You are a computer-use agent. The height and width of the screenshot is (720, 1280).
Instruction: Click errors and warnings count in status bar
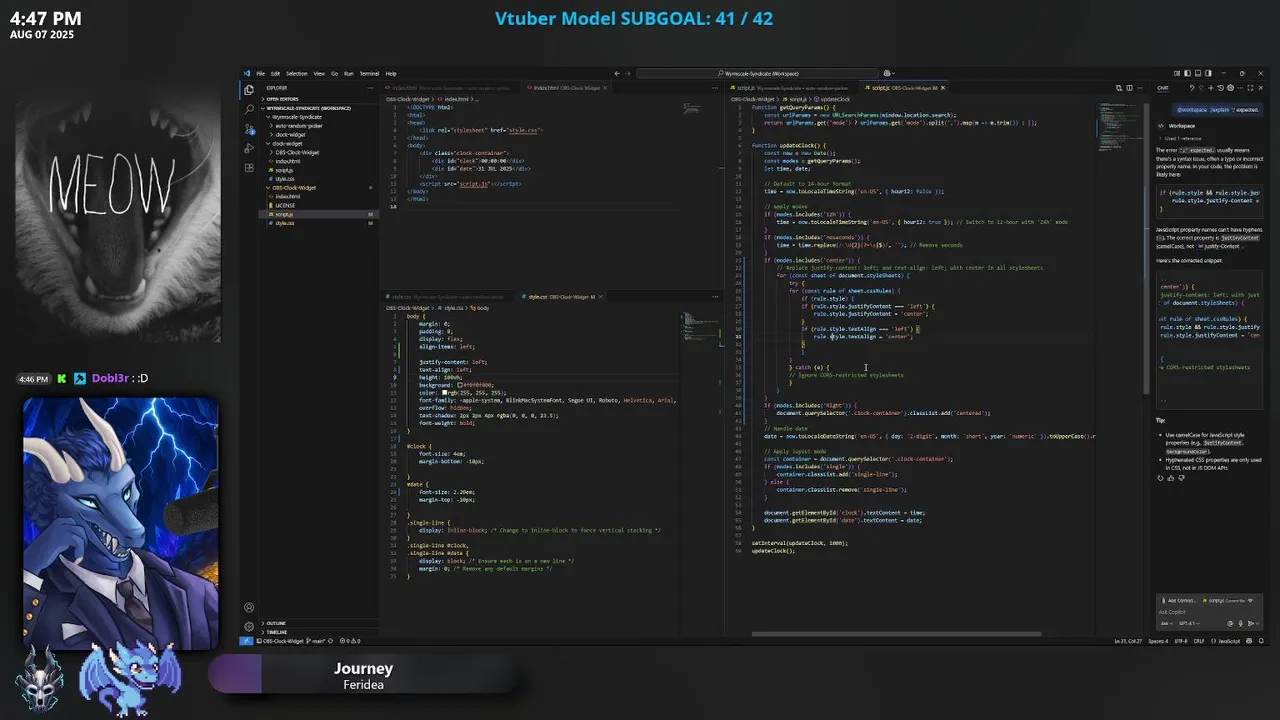click(350, 641)
